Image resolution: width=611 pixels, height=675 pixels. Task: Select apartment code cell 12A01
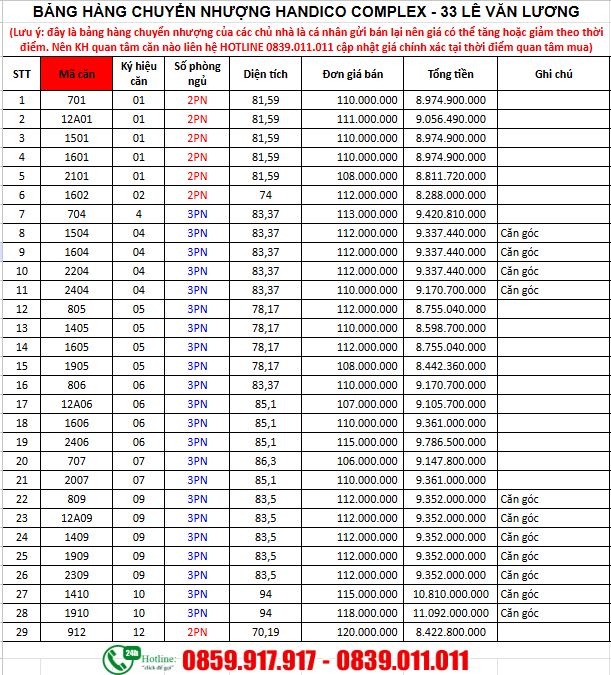tap(76, 119)
